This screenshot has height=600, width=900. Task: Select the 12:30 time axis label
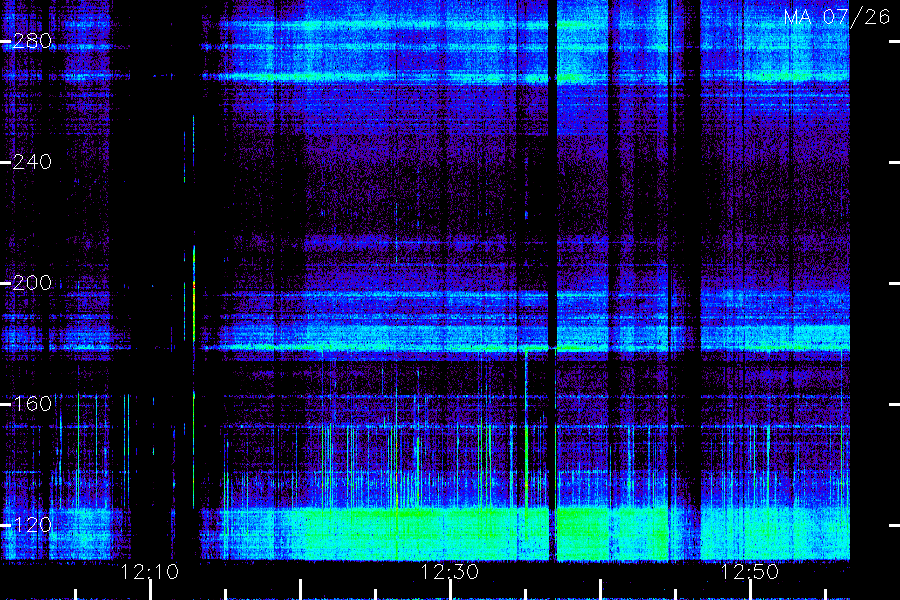click(x=449, y=572)
